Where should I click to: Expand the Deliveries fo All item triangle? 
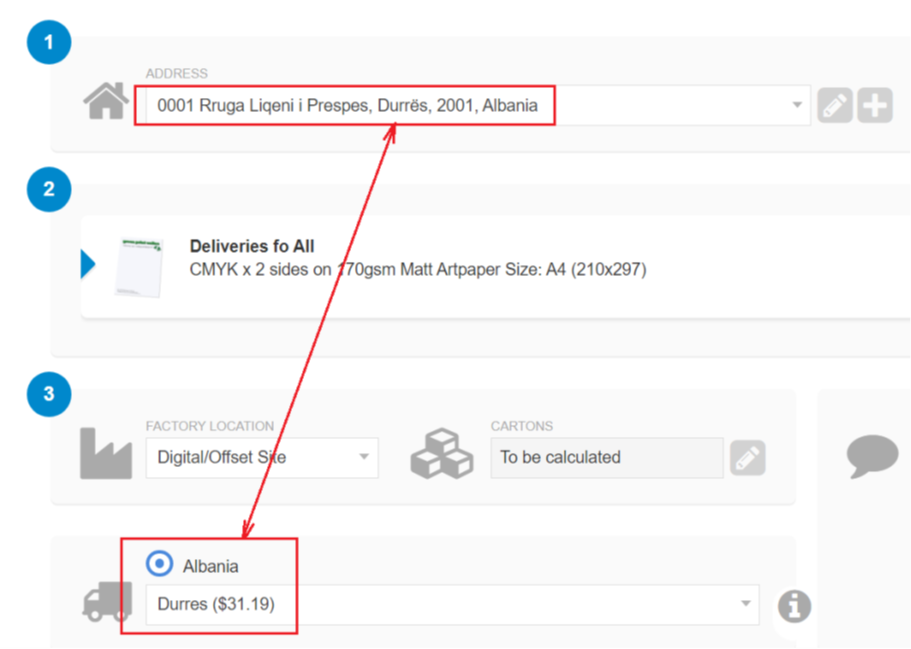pos(88,264)
